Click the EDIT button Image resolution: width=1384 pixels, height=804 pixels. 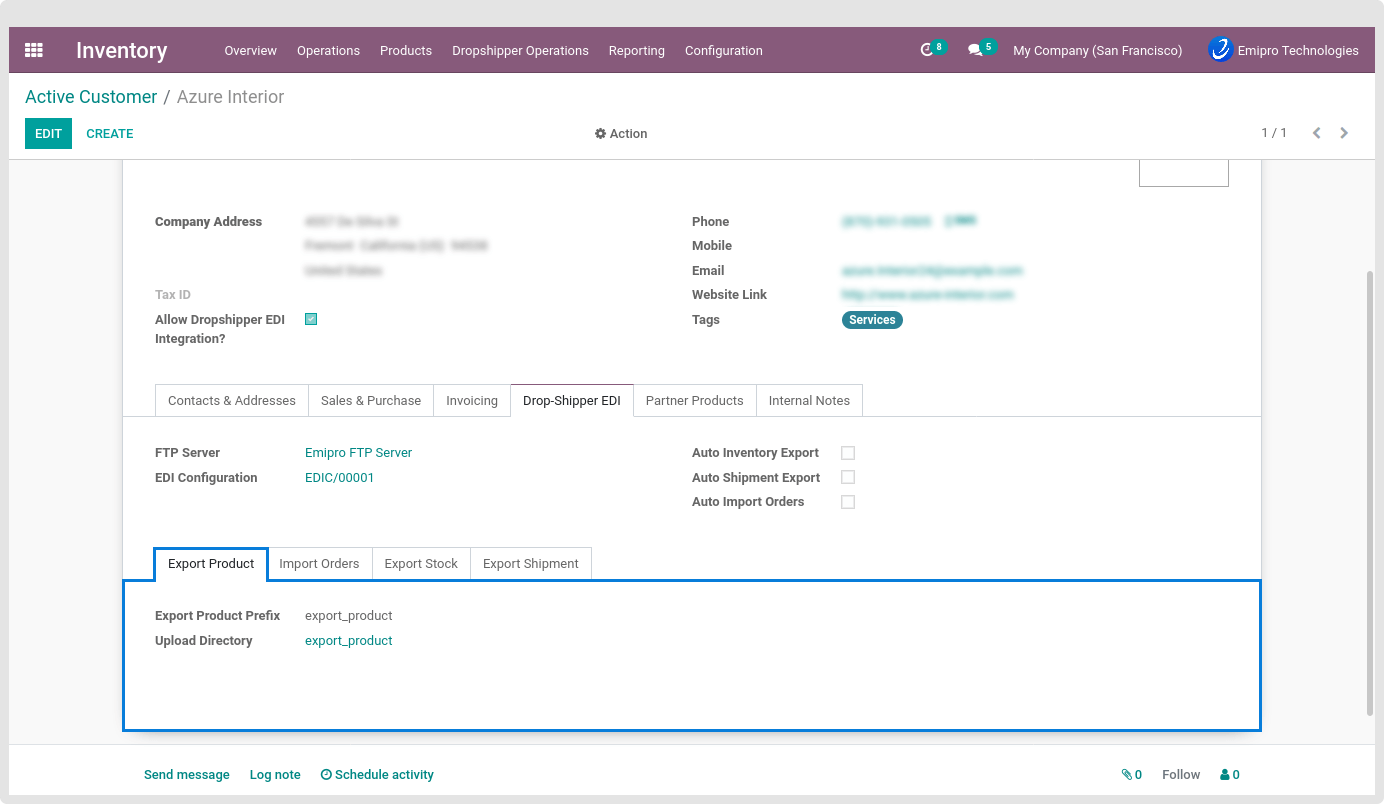(48, 134)
